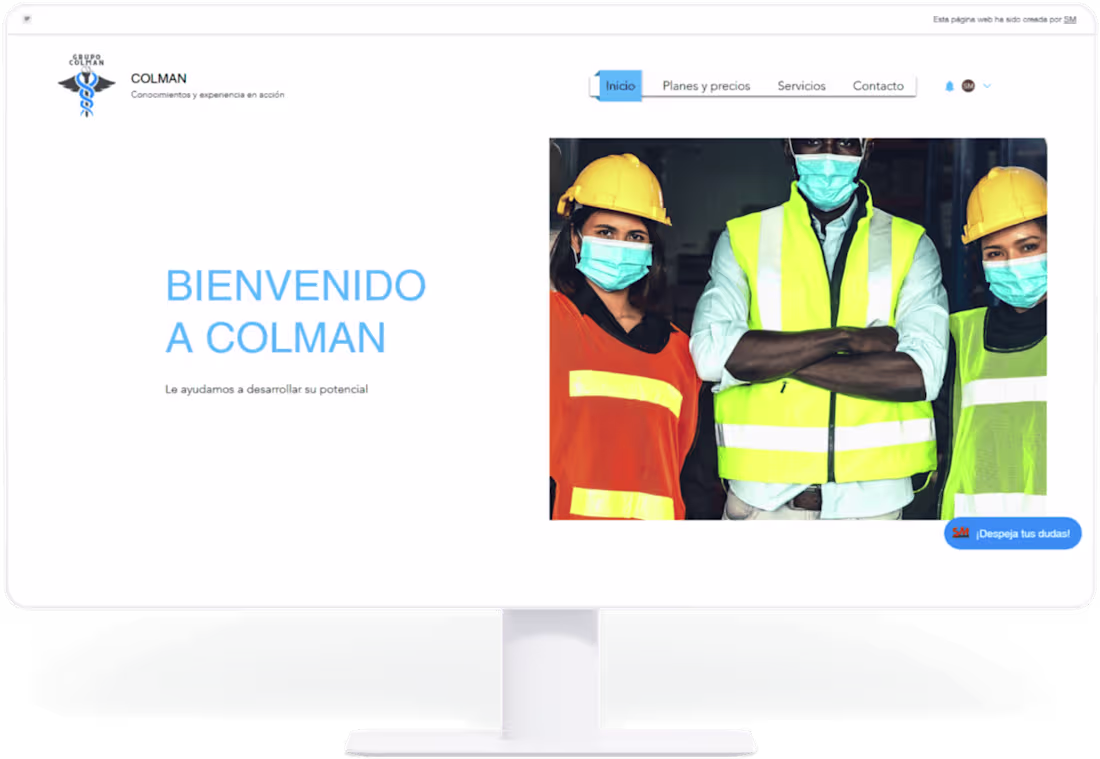Viewport: 1100px width, 759px height.
Task: Select the active Inicio tab
Action: point(620,86)
